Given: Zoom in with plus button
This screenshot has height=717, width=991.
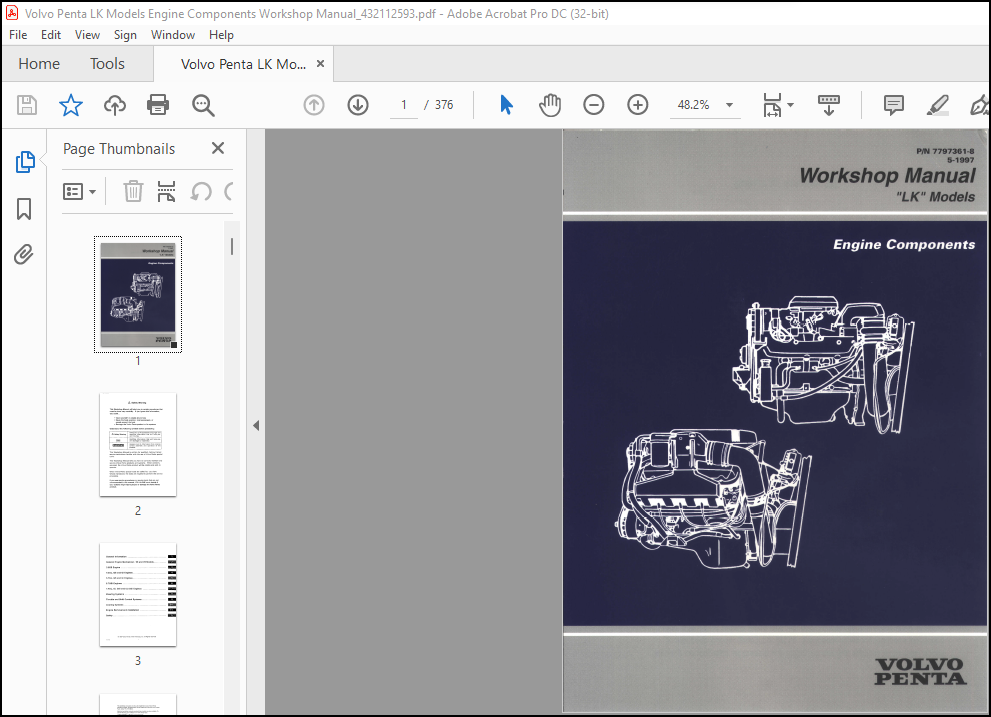Looking at the screenshot, I should pos(638,105).
